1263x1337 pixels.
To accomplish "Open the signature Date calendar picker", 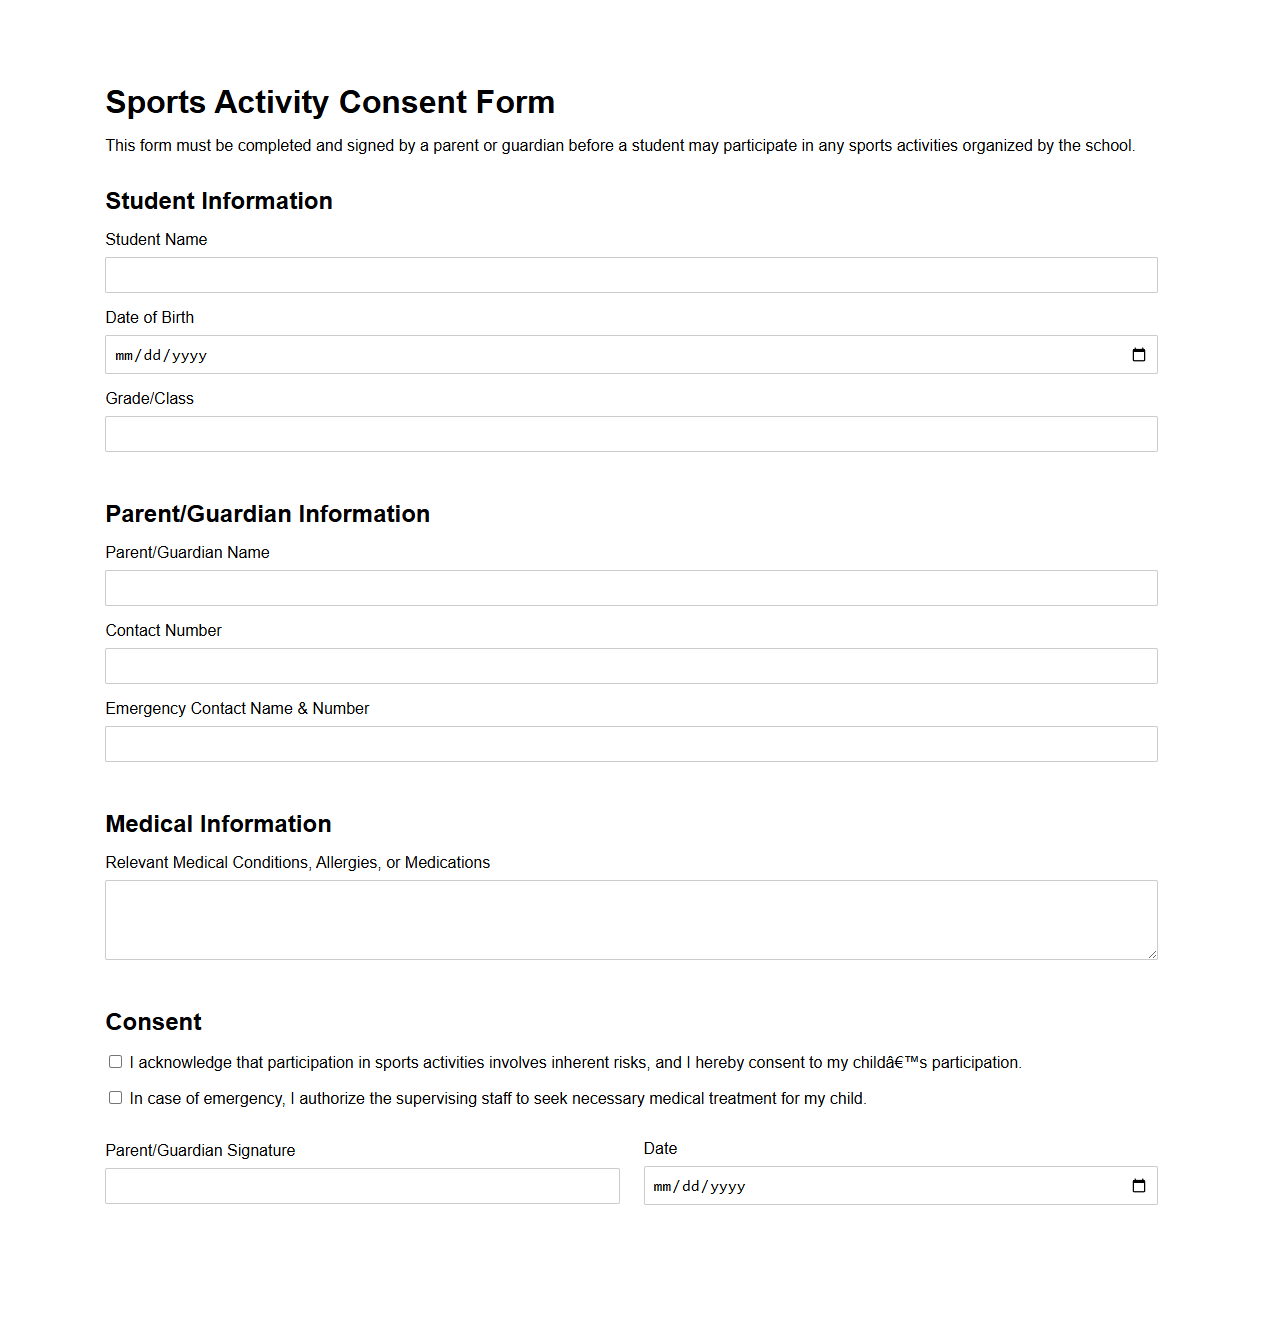I will point(1139,1186).
